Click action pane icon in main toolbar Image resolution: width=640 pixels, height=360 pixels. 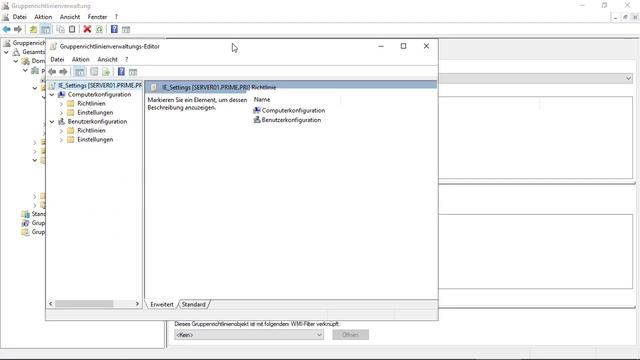(126, 29)
